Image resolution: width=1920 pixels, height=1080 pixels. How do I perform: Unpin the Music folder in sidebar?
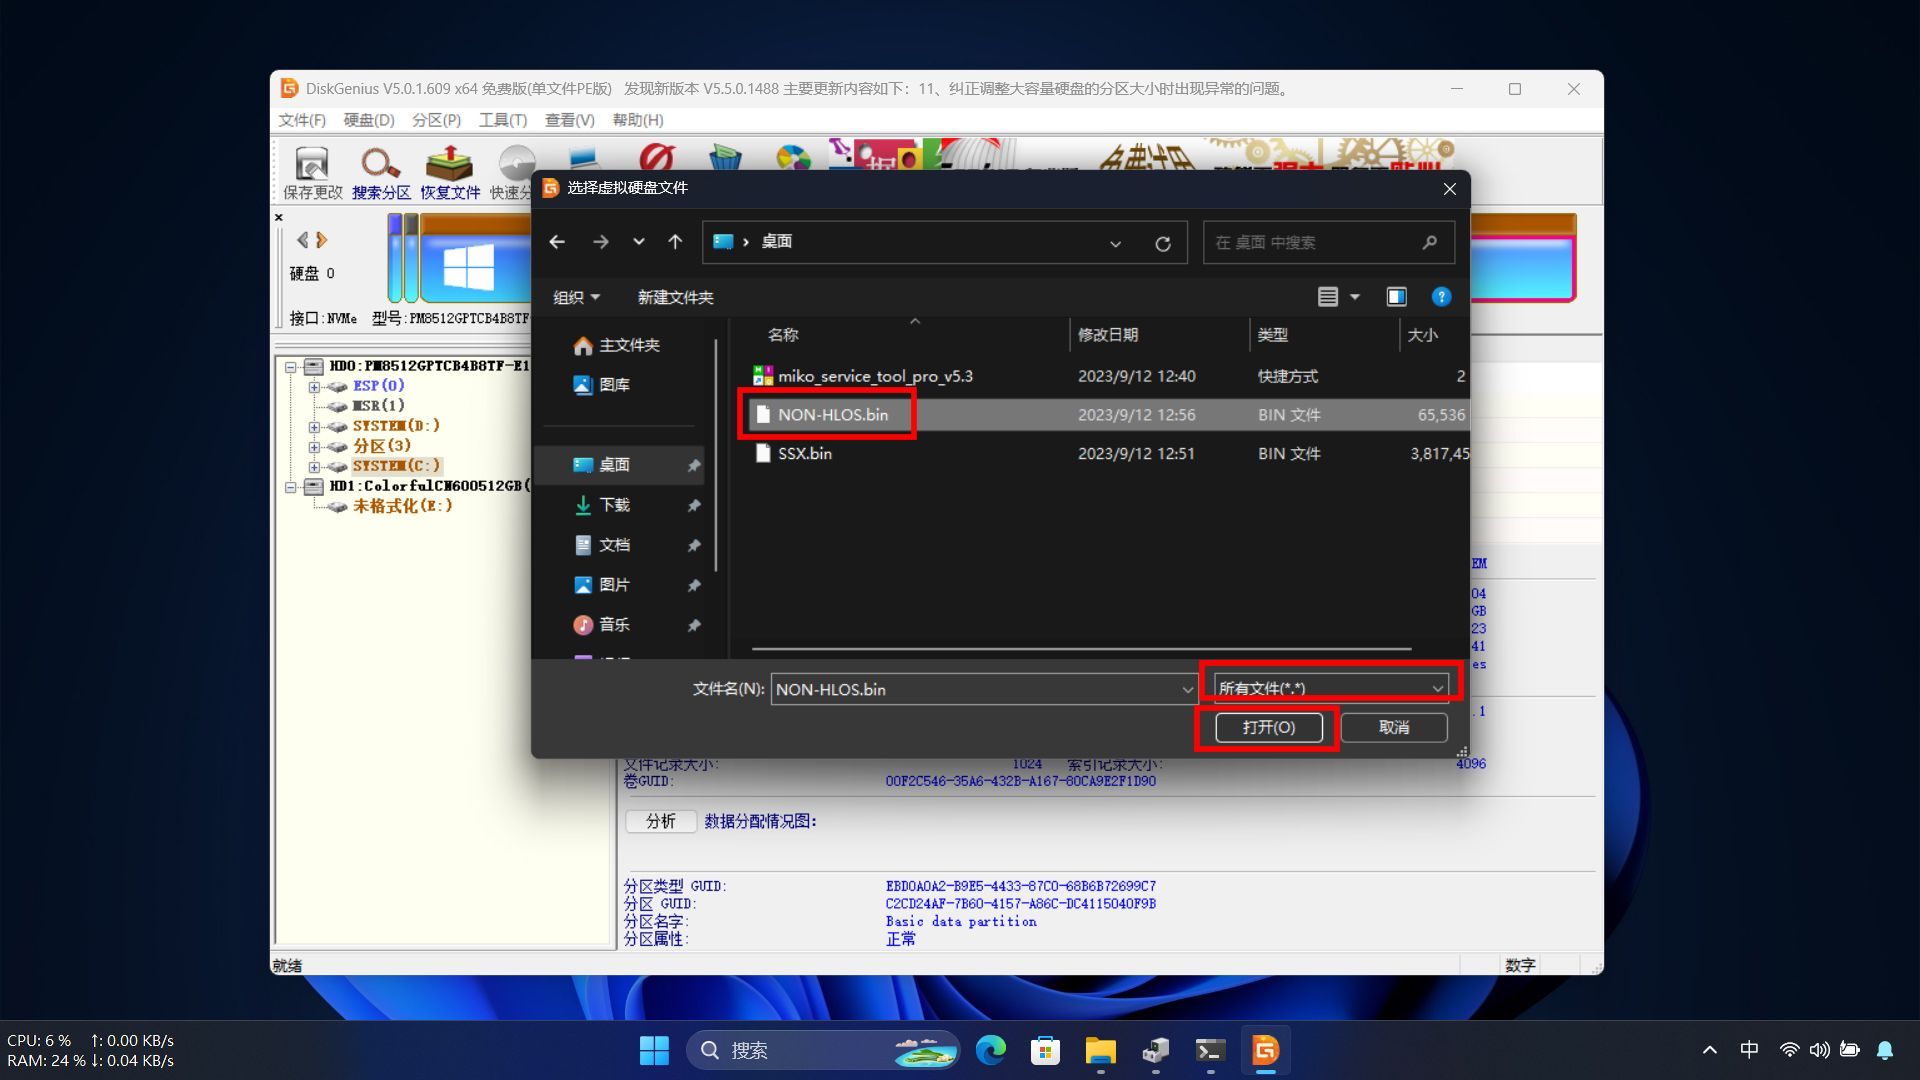point(693,626)
